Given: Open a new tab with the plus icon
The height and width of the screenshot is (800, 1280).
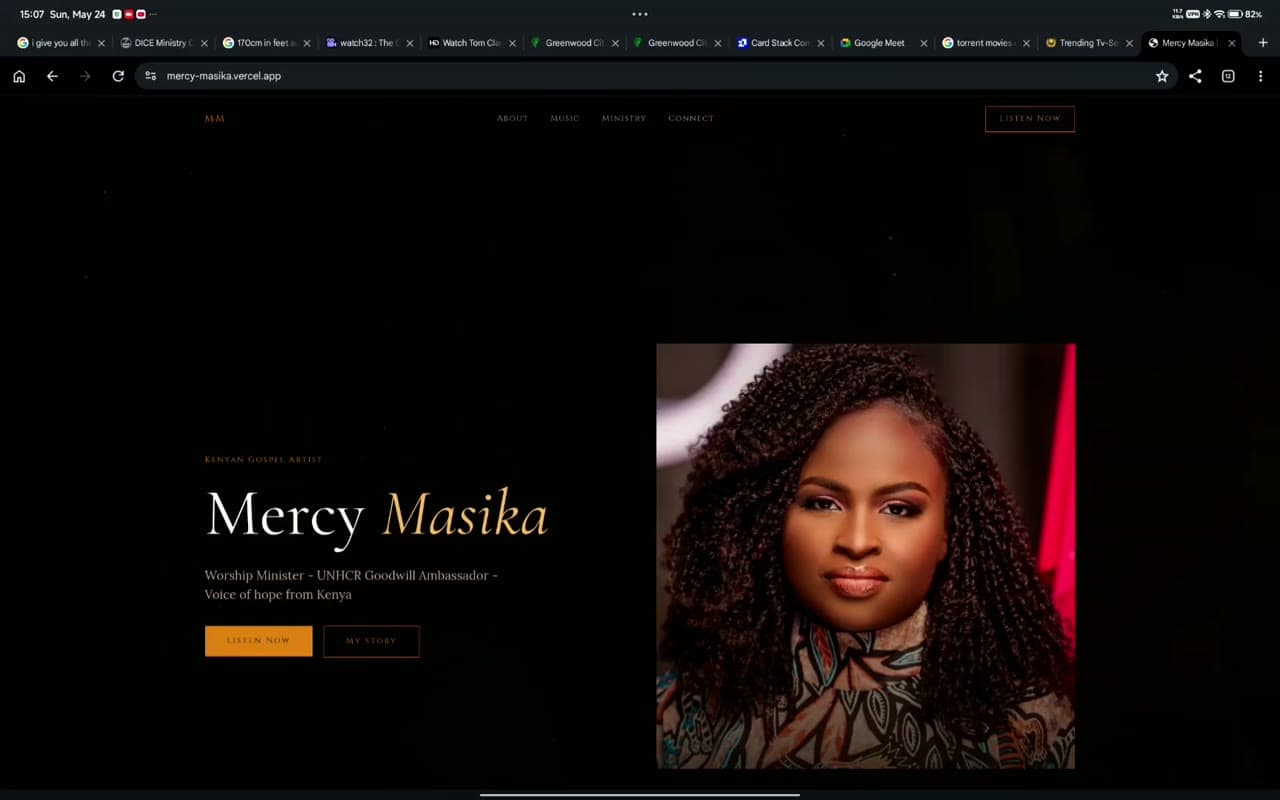Looking at the screenshot, I should click(x=1263, y=43).
